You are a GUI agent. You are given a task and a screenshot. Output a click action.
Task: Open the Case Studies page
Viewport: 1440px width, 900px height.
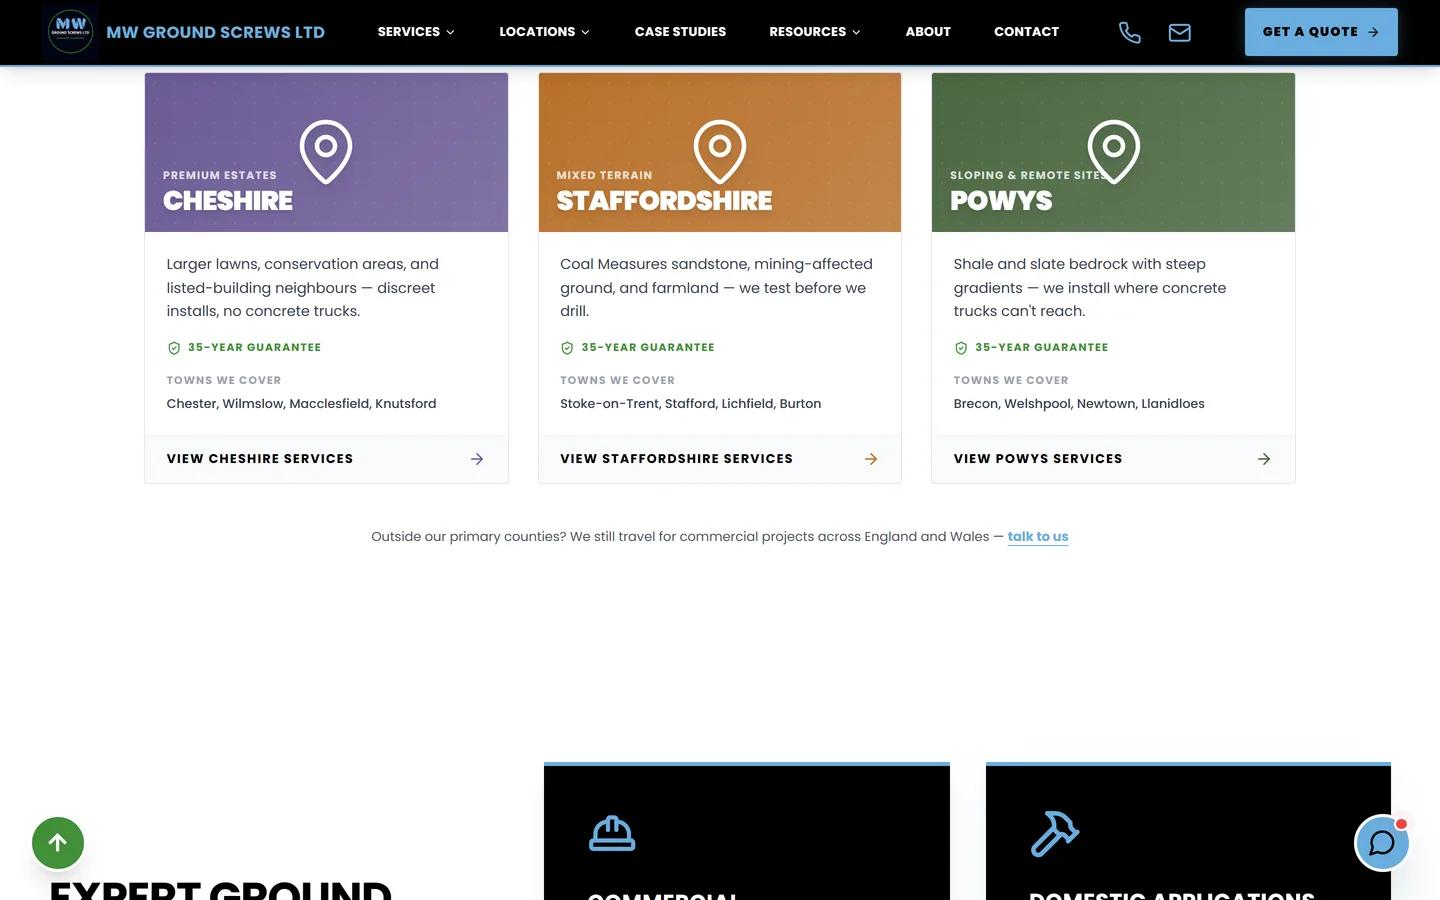point(680,32)
